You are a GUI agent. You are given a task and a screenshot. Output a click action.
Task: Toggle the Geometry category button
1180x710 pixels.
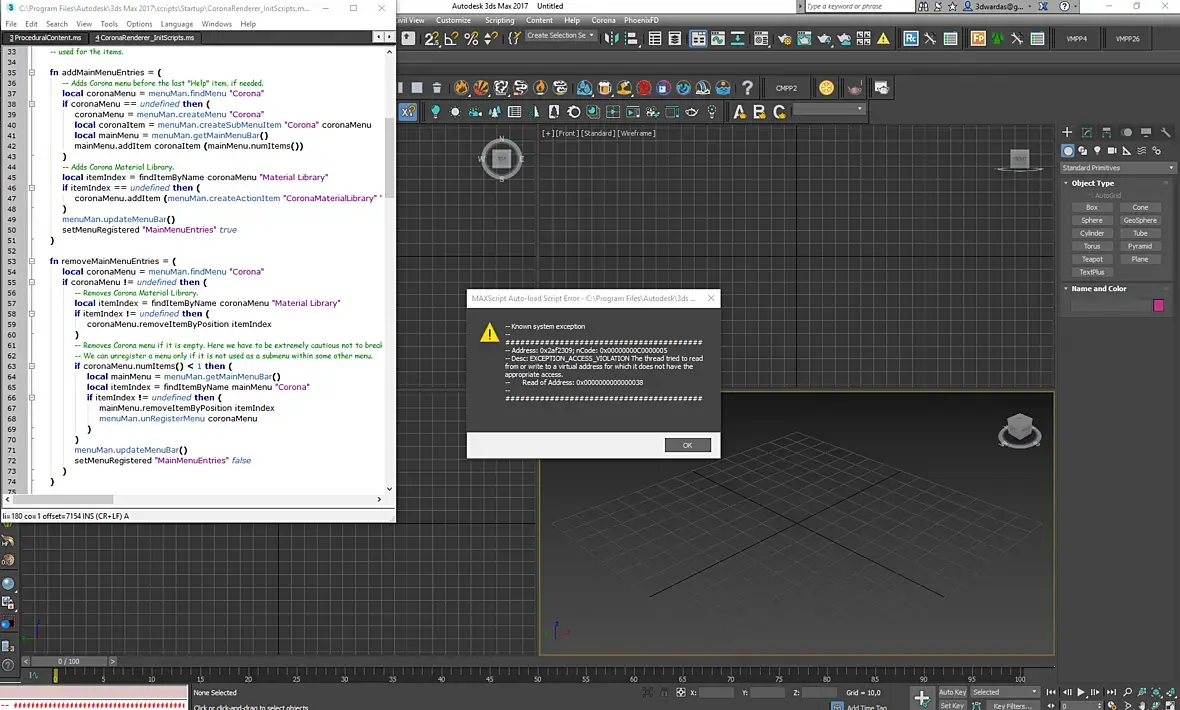click(x=1068, y=150)
